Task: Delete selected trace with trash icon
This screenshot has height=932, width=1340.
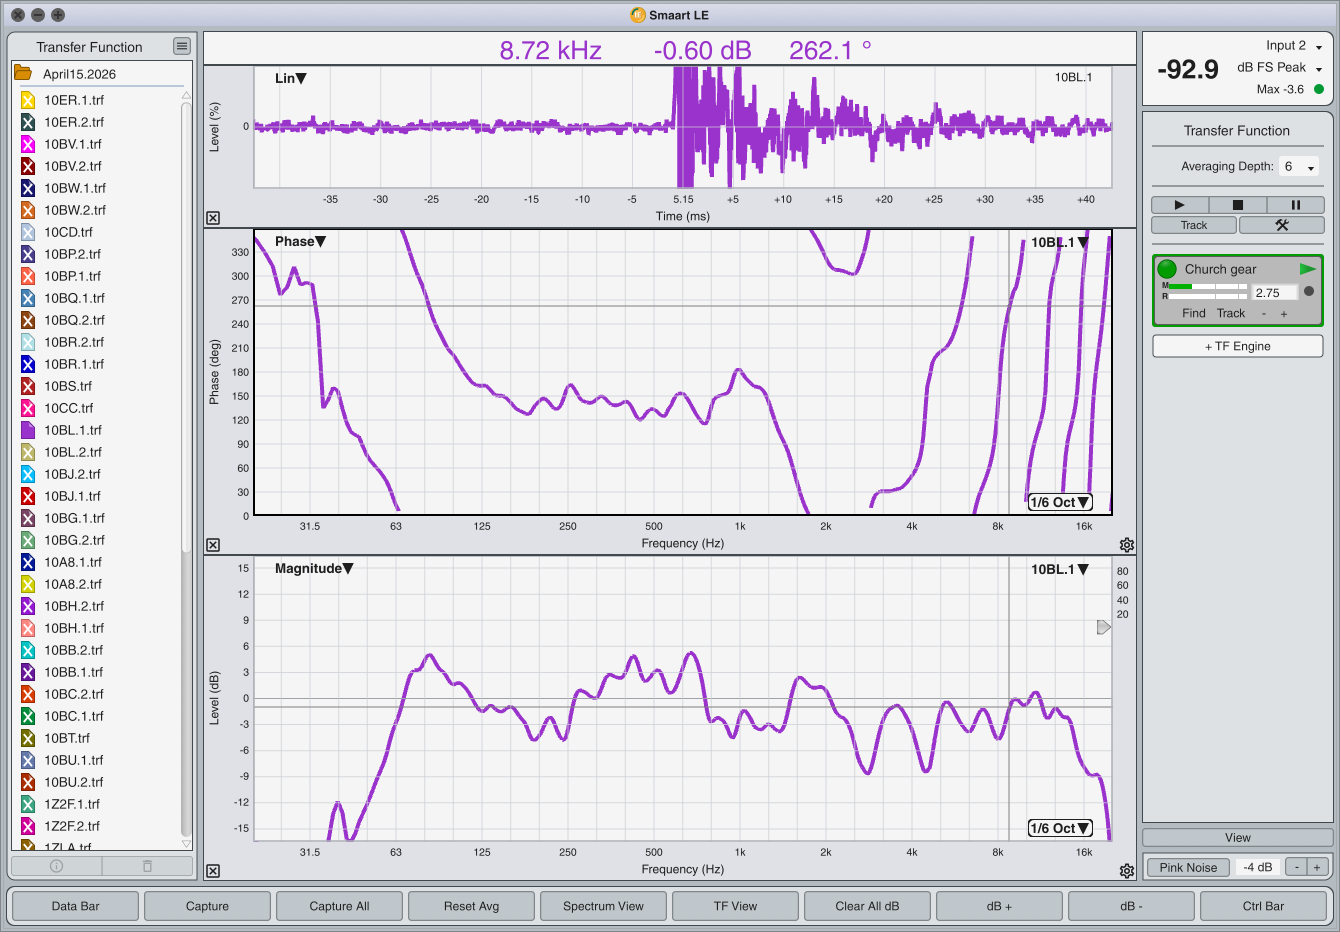Action: pyautogui.click(x=147, y=866)
